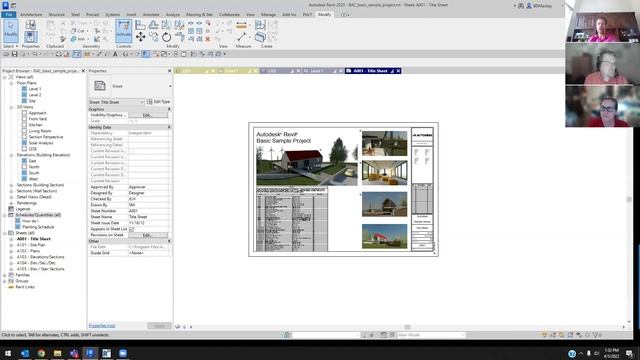Select the Planting Schedule item

coord(38,227)
